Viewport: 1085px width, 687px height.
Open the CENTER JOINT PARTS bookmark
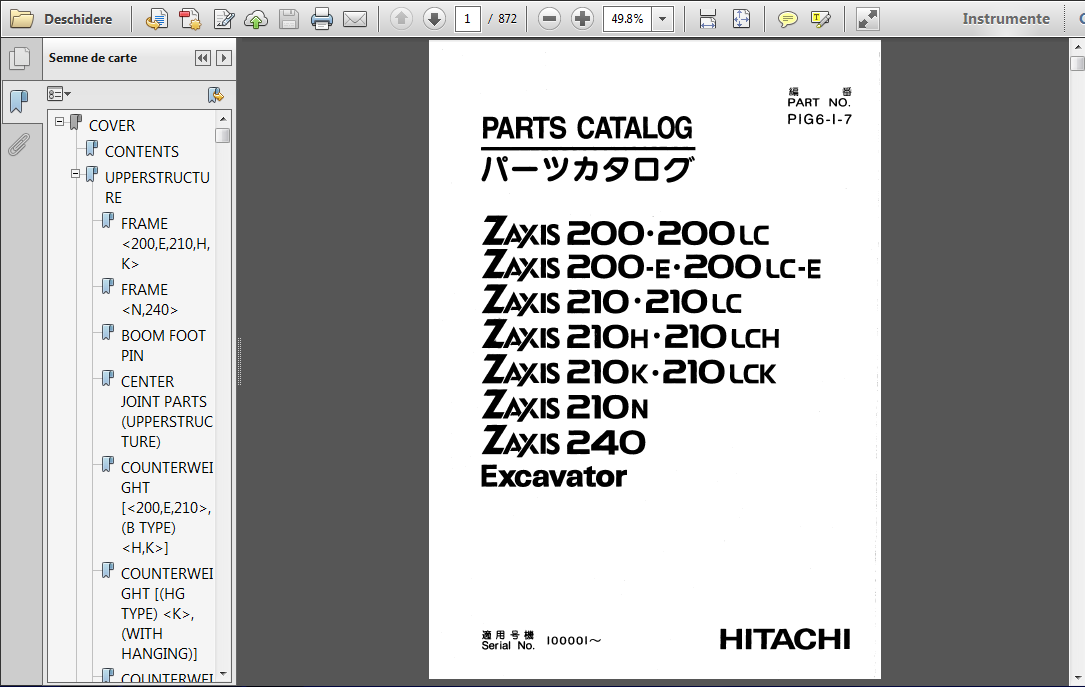167,412
